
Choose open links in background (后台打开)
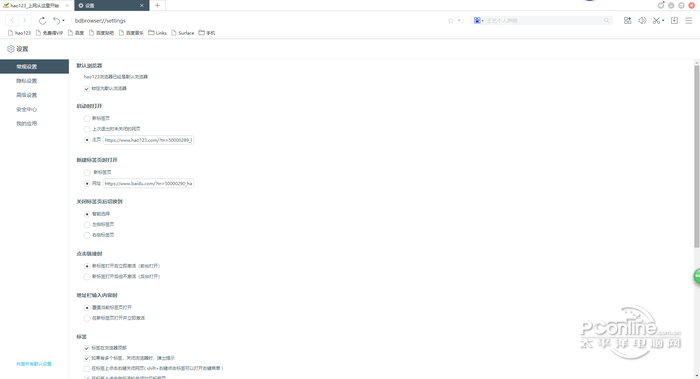(87, 277)
